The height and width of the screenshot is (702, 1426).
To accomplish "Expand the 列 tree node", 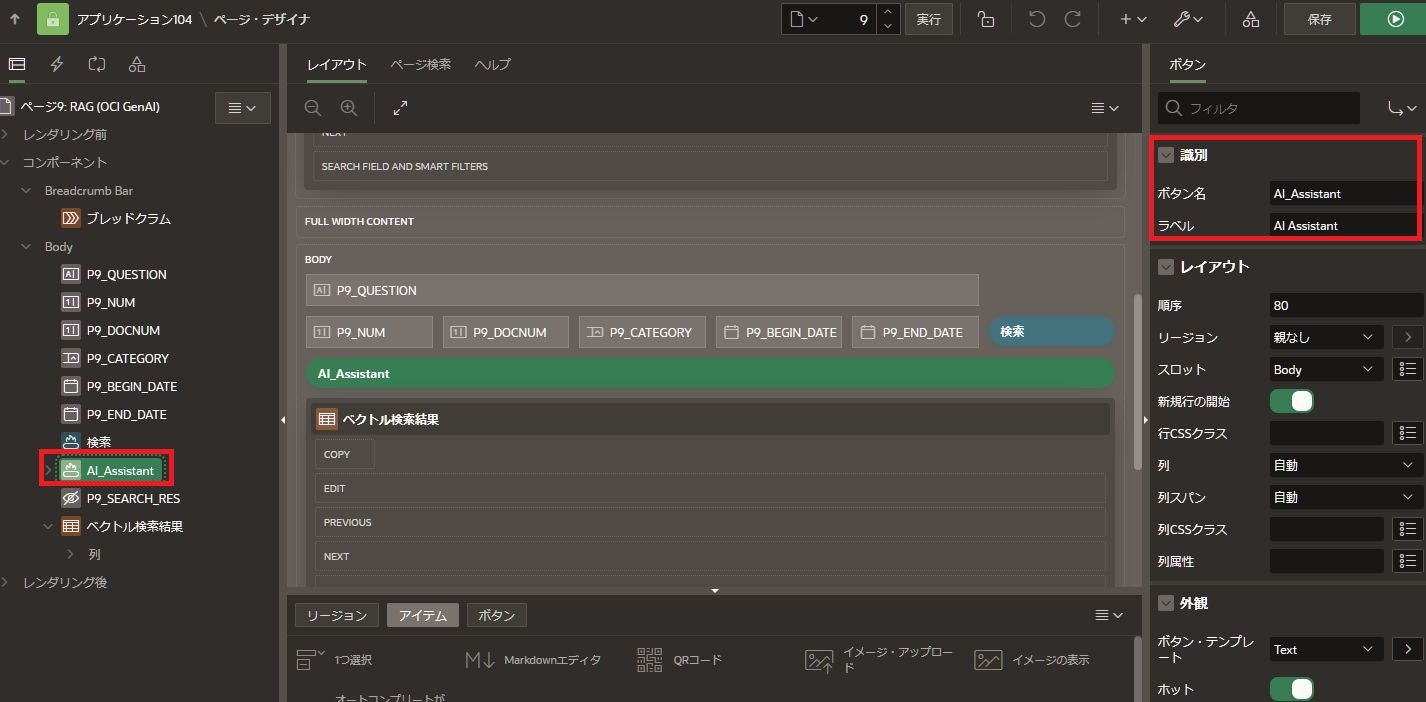I will pos(70,554).
